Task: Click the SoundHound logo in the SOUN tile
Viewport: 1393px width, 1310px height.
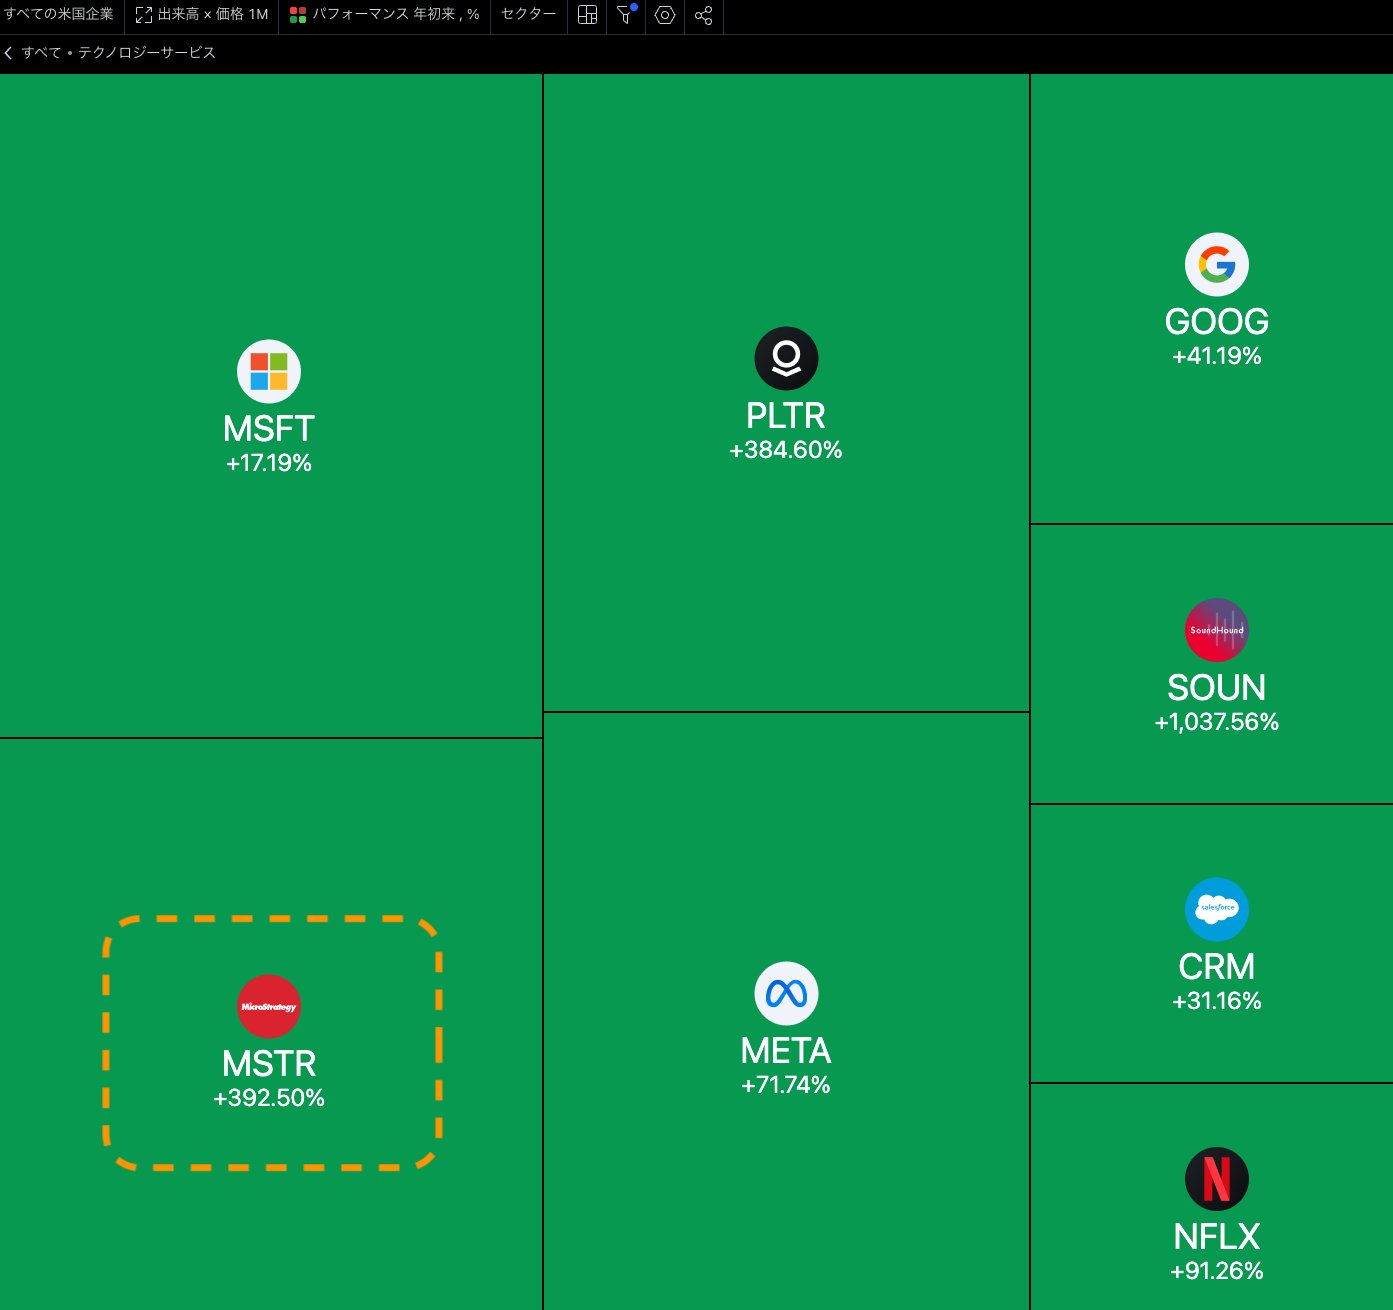Action: pos(1217,630)
